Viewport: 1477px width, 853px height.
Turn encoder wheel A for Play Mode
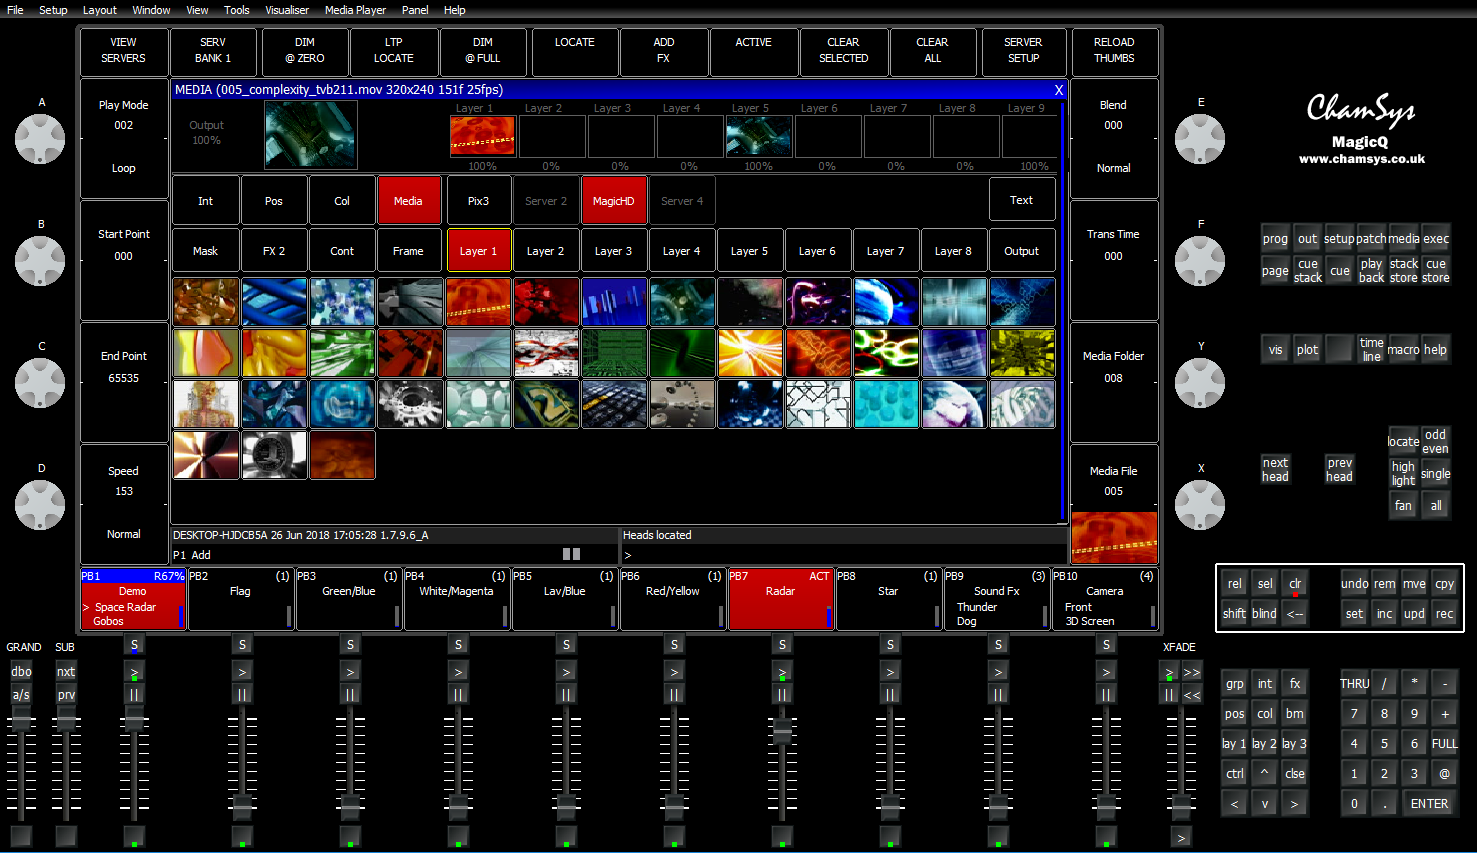pos(40,139)
